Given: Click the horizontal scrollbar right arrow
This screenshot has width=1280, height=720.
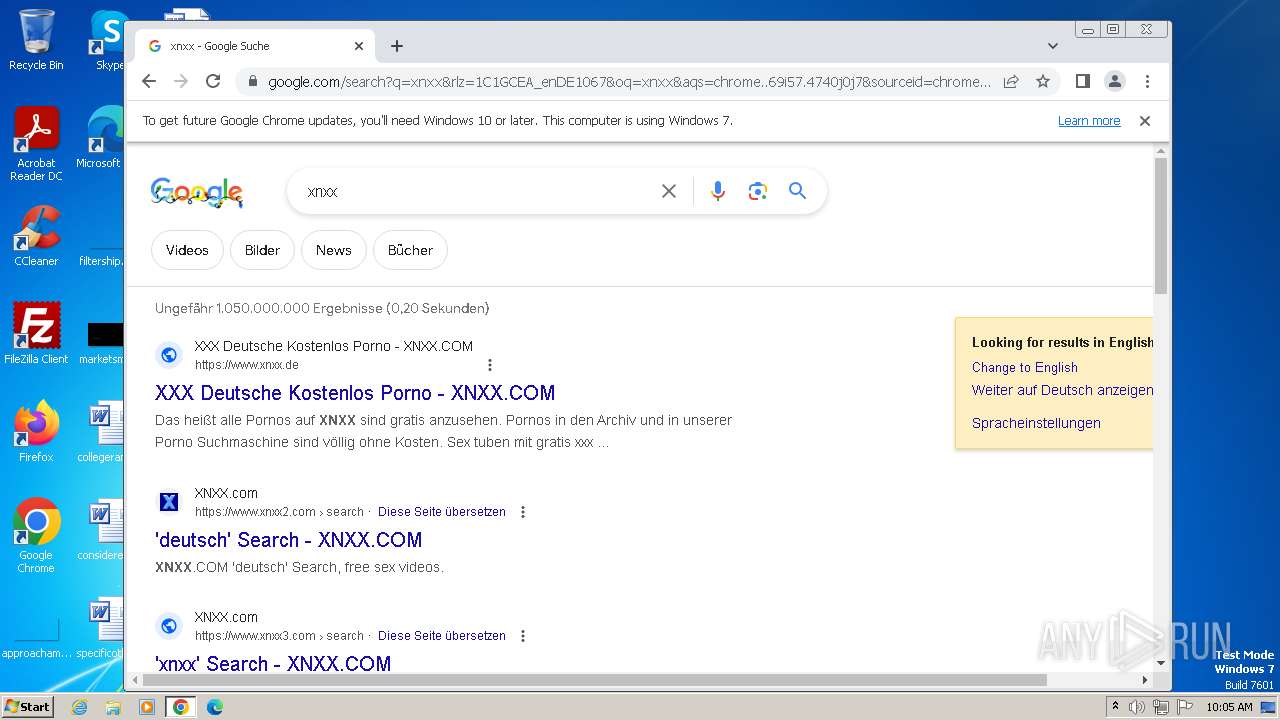Looking at the screenshot, I should 1145,680.
